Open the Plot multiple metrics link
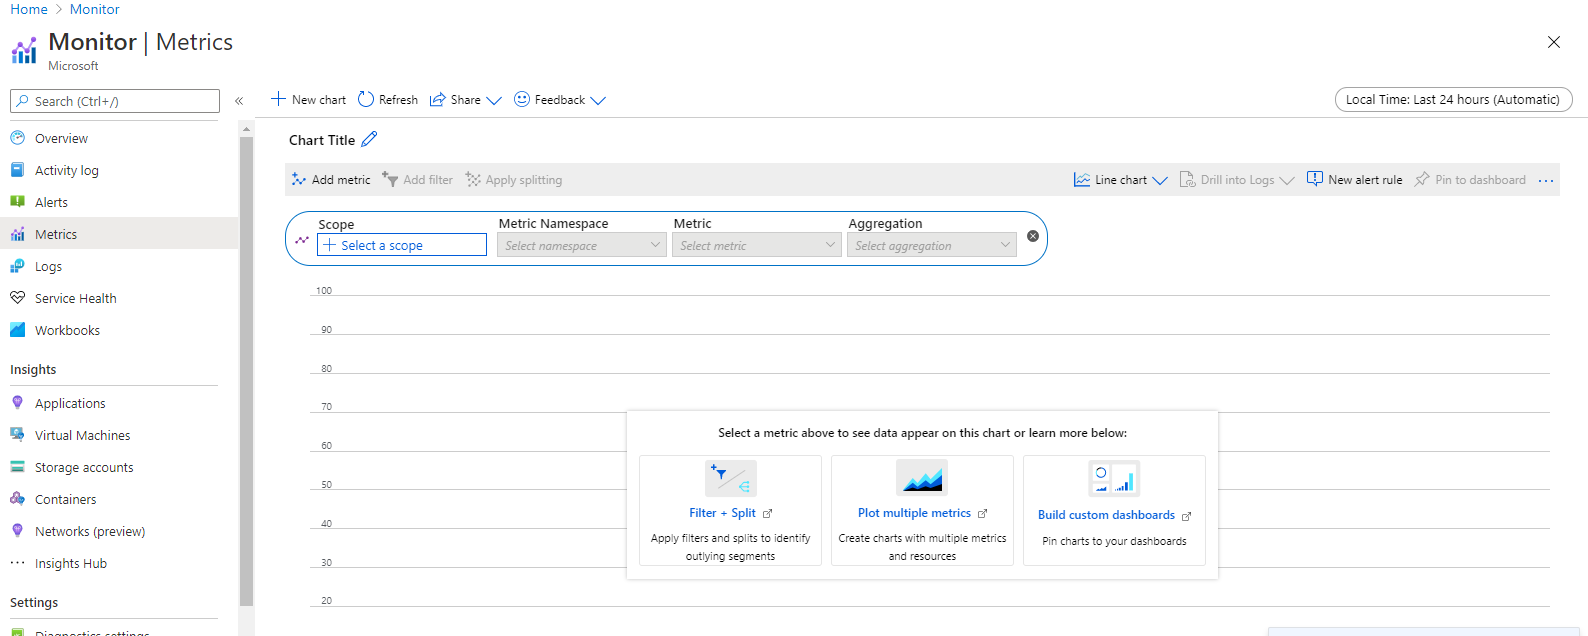 pyautogui.click(x=914, y=513)
